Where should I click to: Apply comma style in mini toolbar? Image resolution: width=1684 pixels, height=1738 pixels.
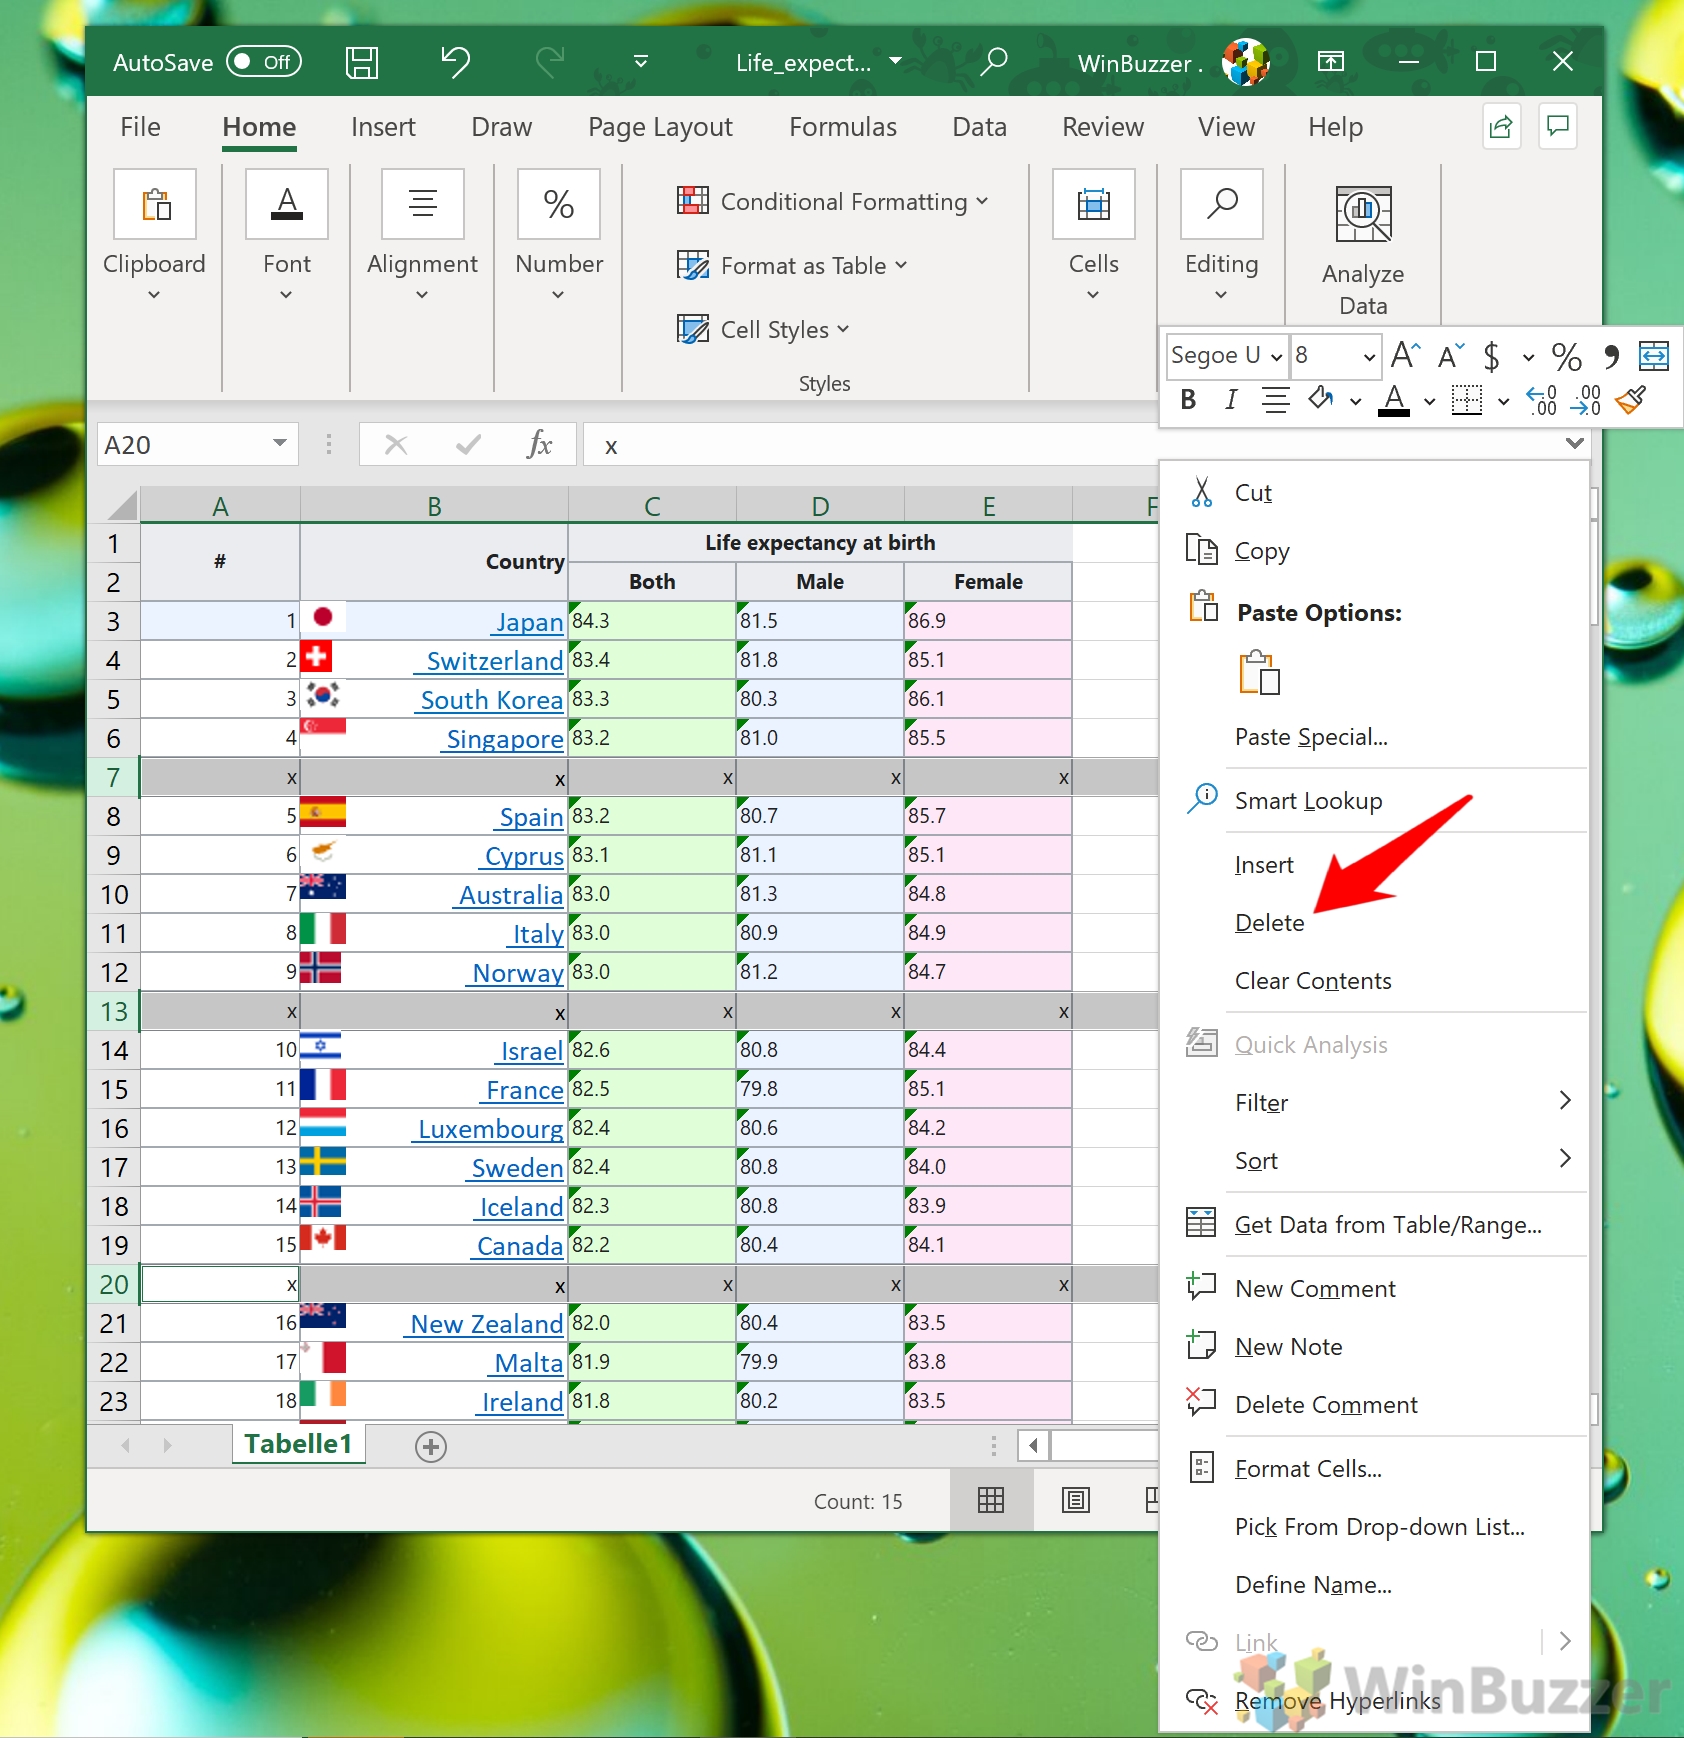click(1611, 355)
